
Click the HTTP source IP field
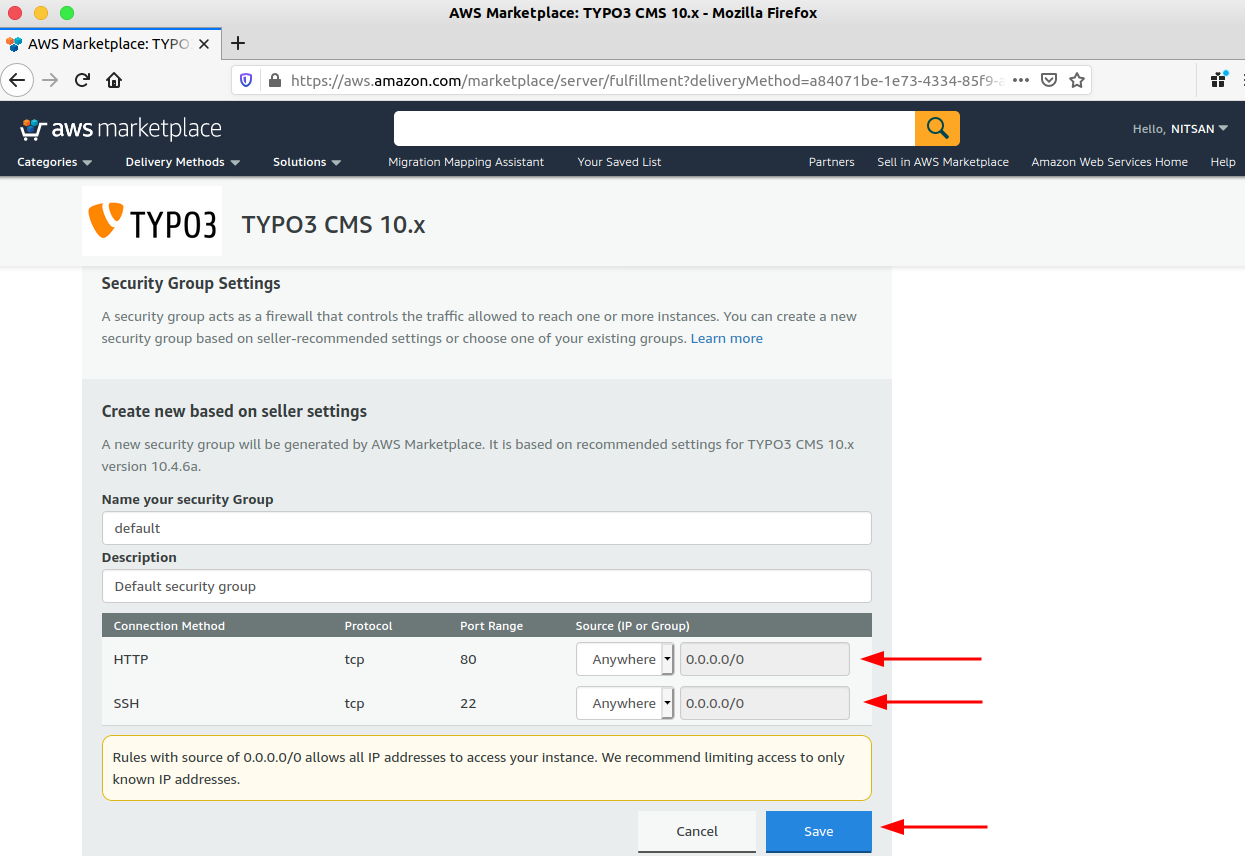[765, 659]
